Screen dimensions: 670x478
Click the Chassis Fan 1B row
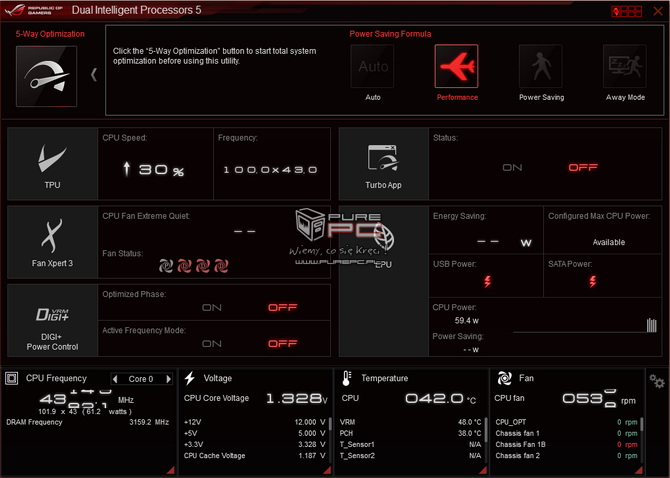point(566,444)
